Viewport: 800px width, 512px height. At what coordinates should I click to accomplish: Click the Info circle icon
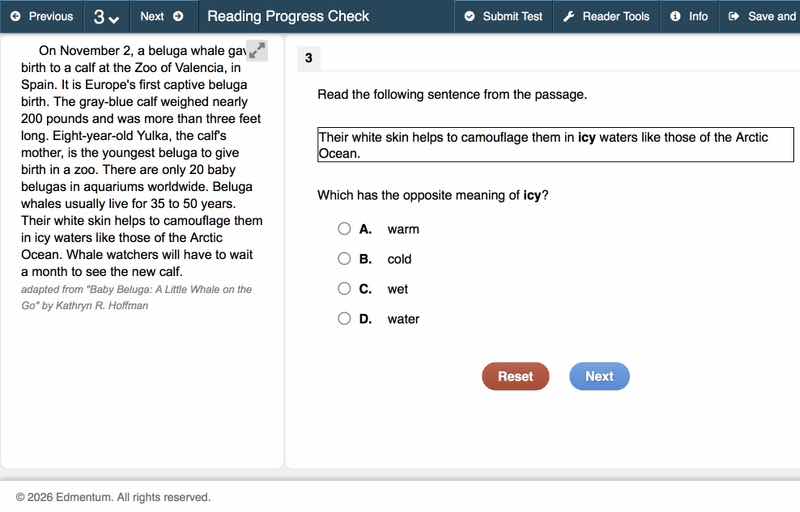point(676,16)
